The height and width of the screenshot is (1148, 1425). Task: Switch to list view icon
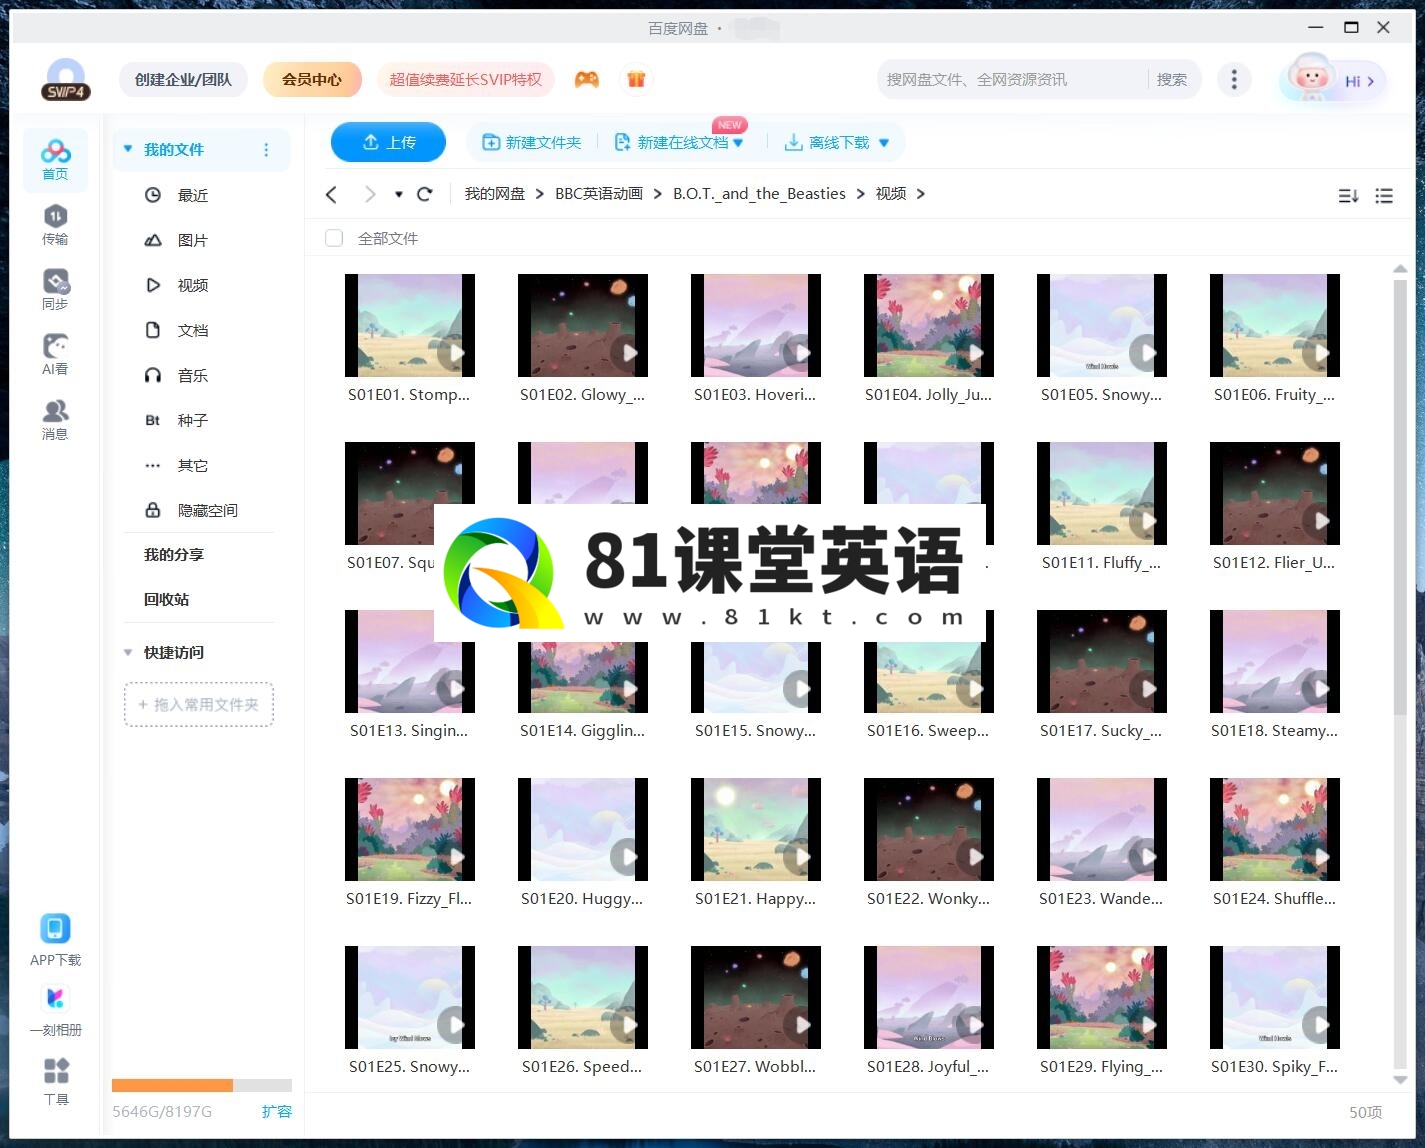[x=1384, y=196]
